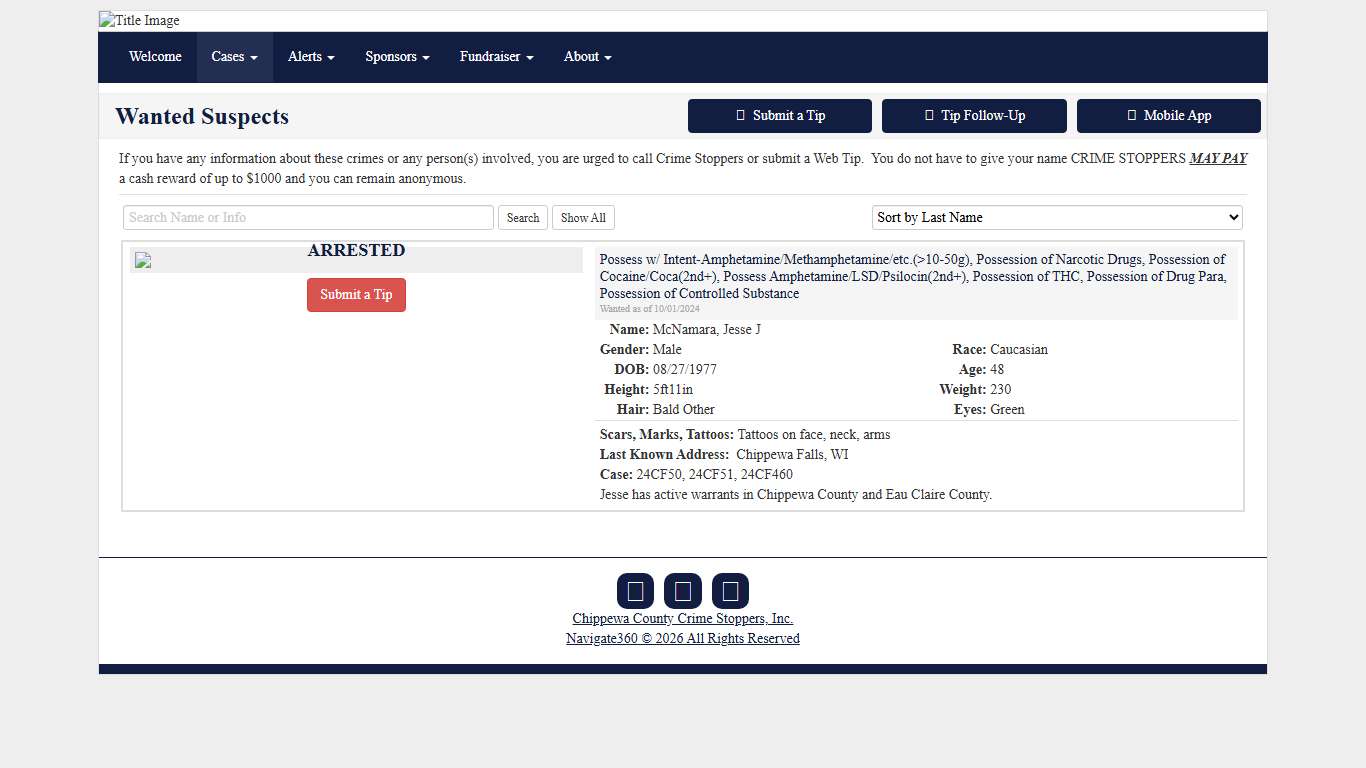Click the Mobile App button

(x=1168, y=116)
